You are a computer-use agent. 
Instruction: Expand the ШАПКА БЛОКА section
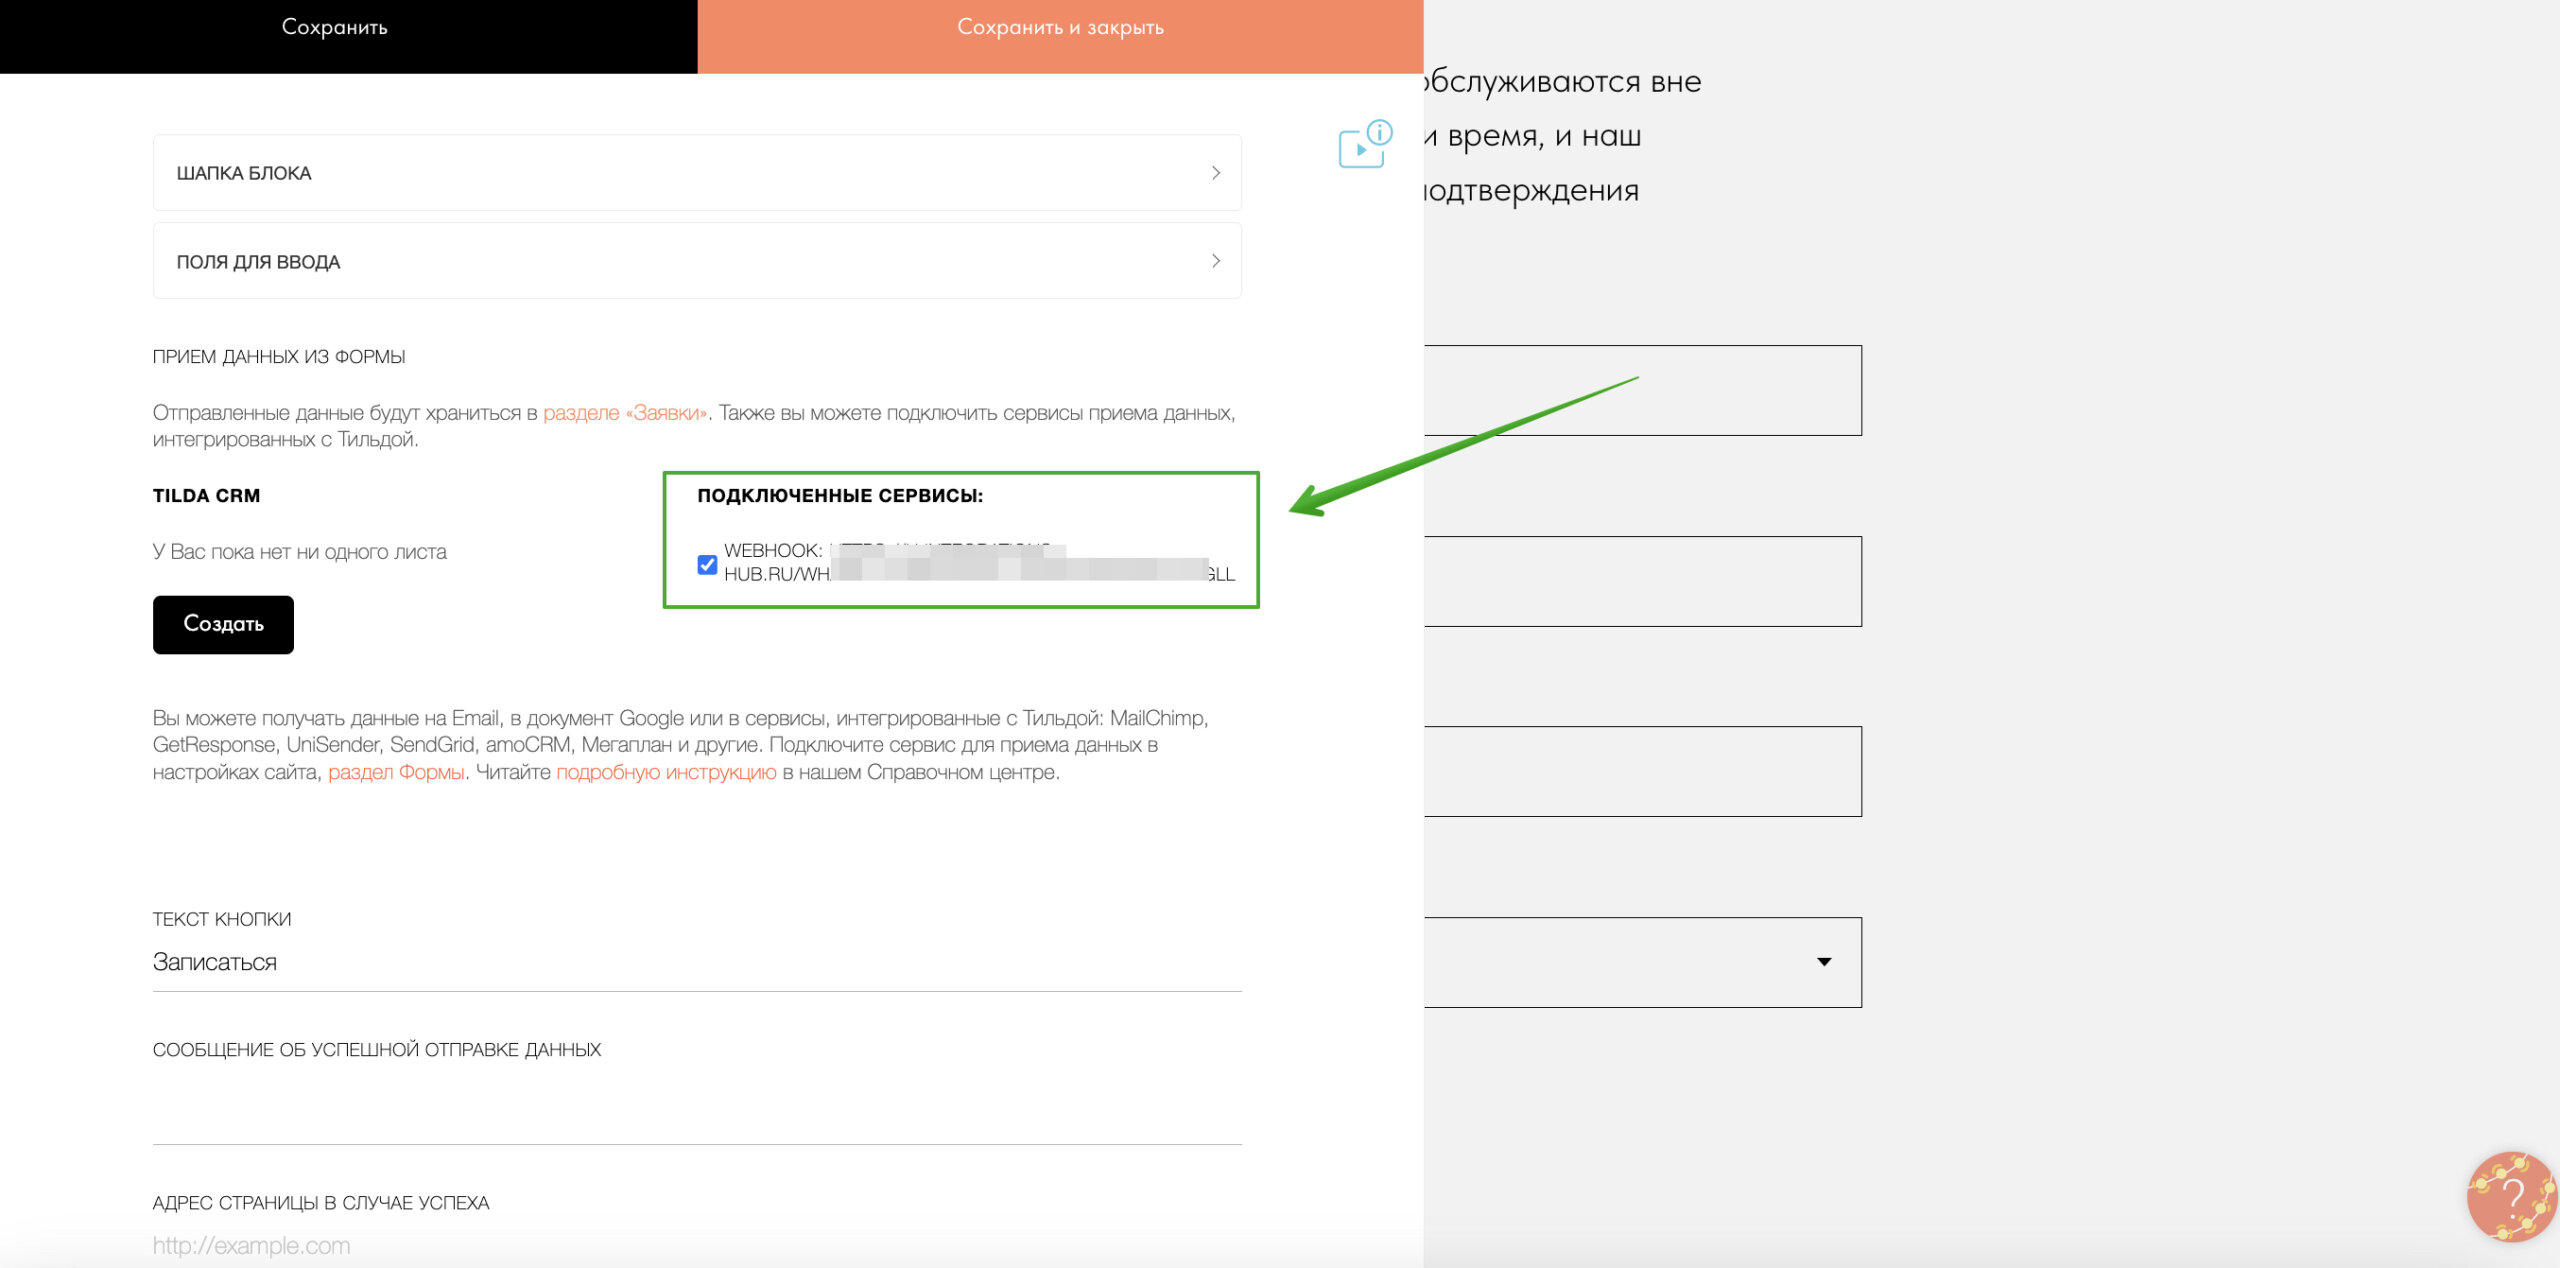click(x=697, y=172)
